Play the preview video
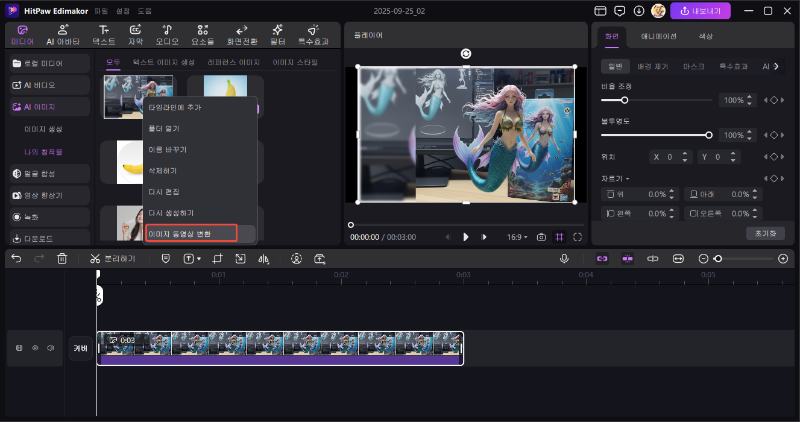The width and height of the screenshot is (800, 422). pyautogui.click(x=465, y=237)
